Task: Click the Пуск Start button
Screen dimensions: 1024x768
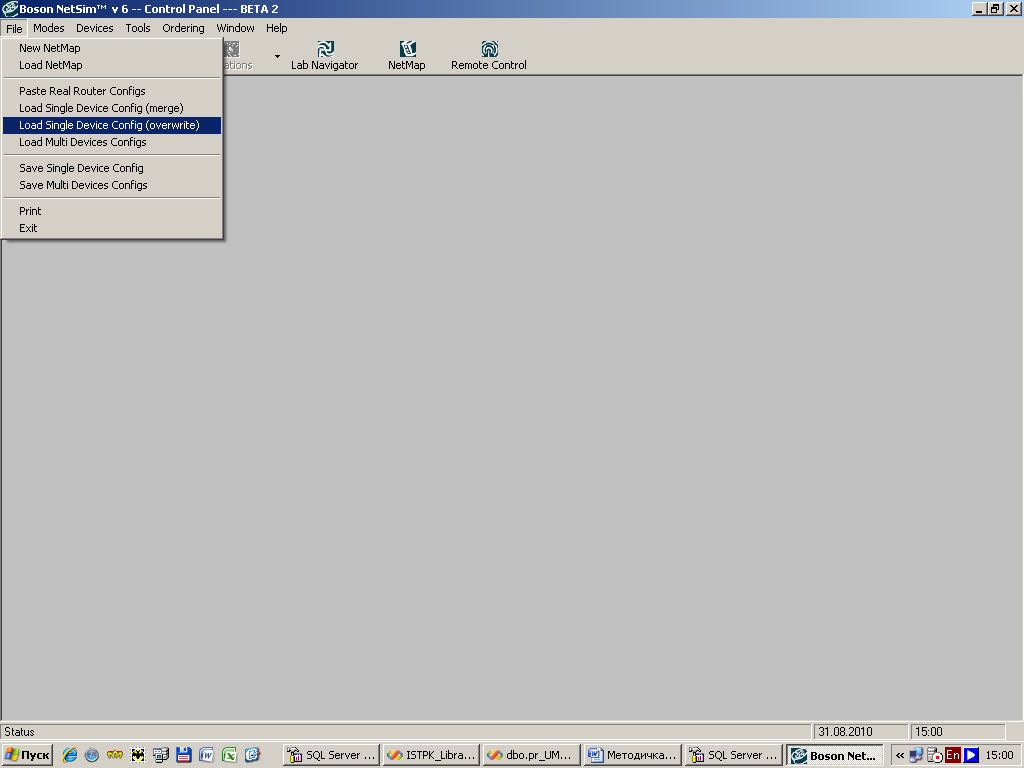Action: pyautogui.click(x=27, y=755)
